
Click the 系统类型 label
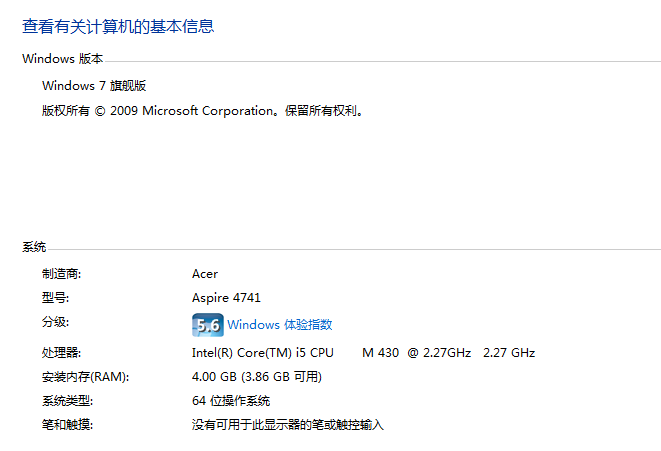point(67,401)
